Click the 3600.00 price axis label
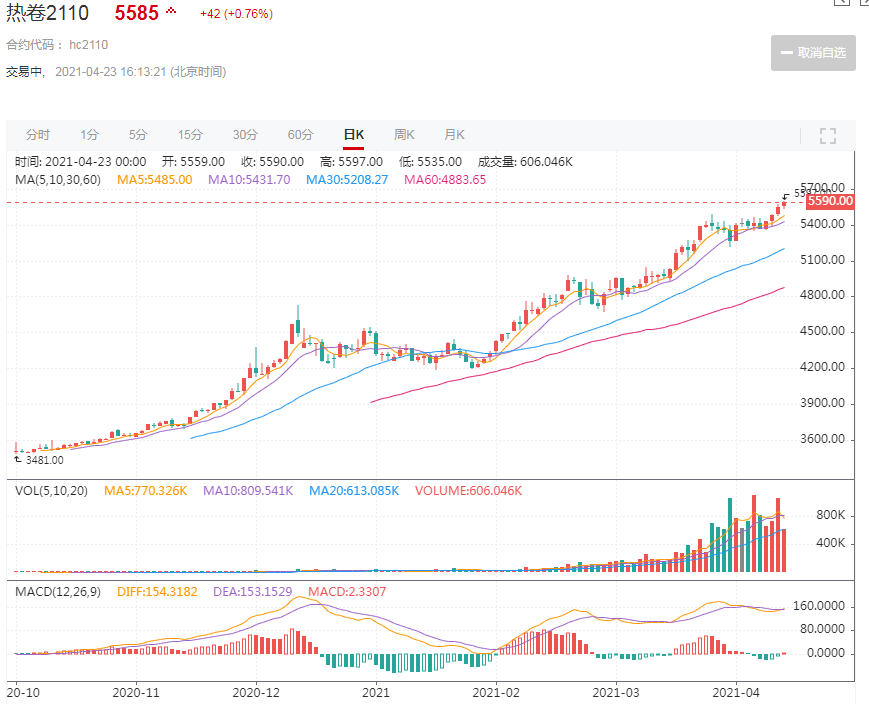The height and width of the screenshot is (704, 869). 822,439
